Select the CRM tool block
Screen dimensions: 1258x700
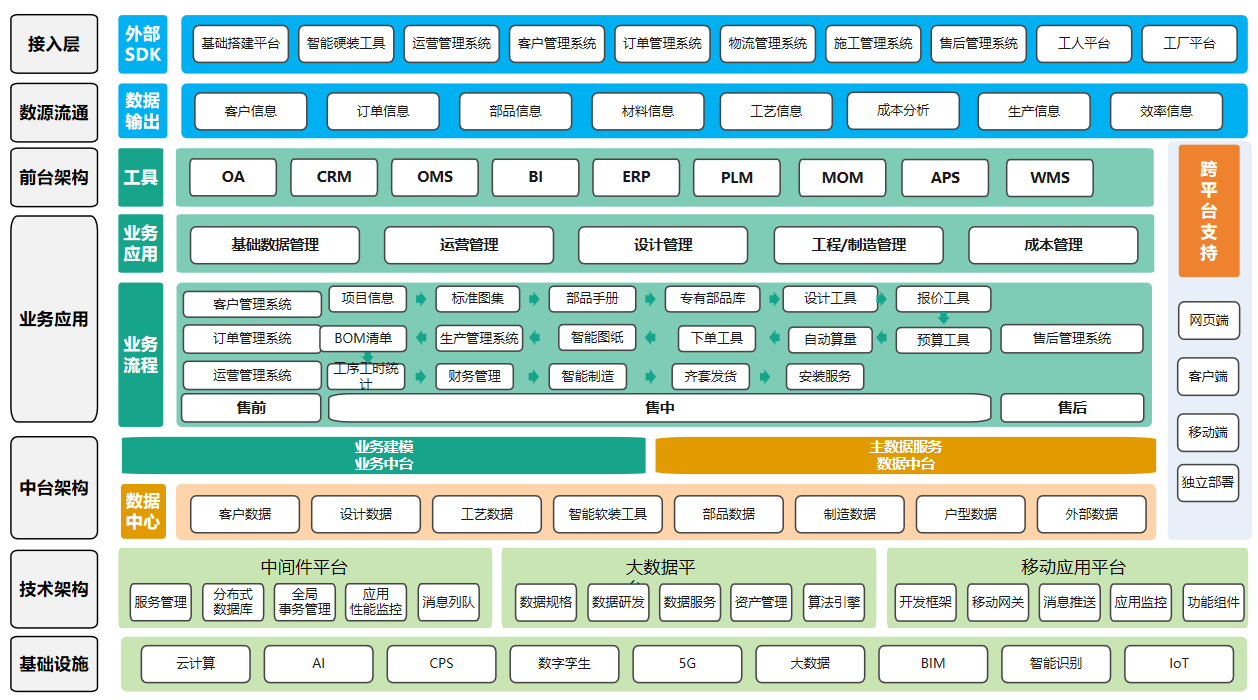pos(333,177)
